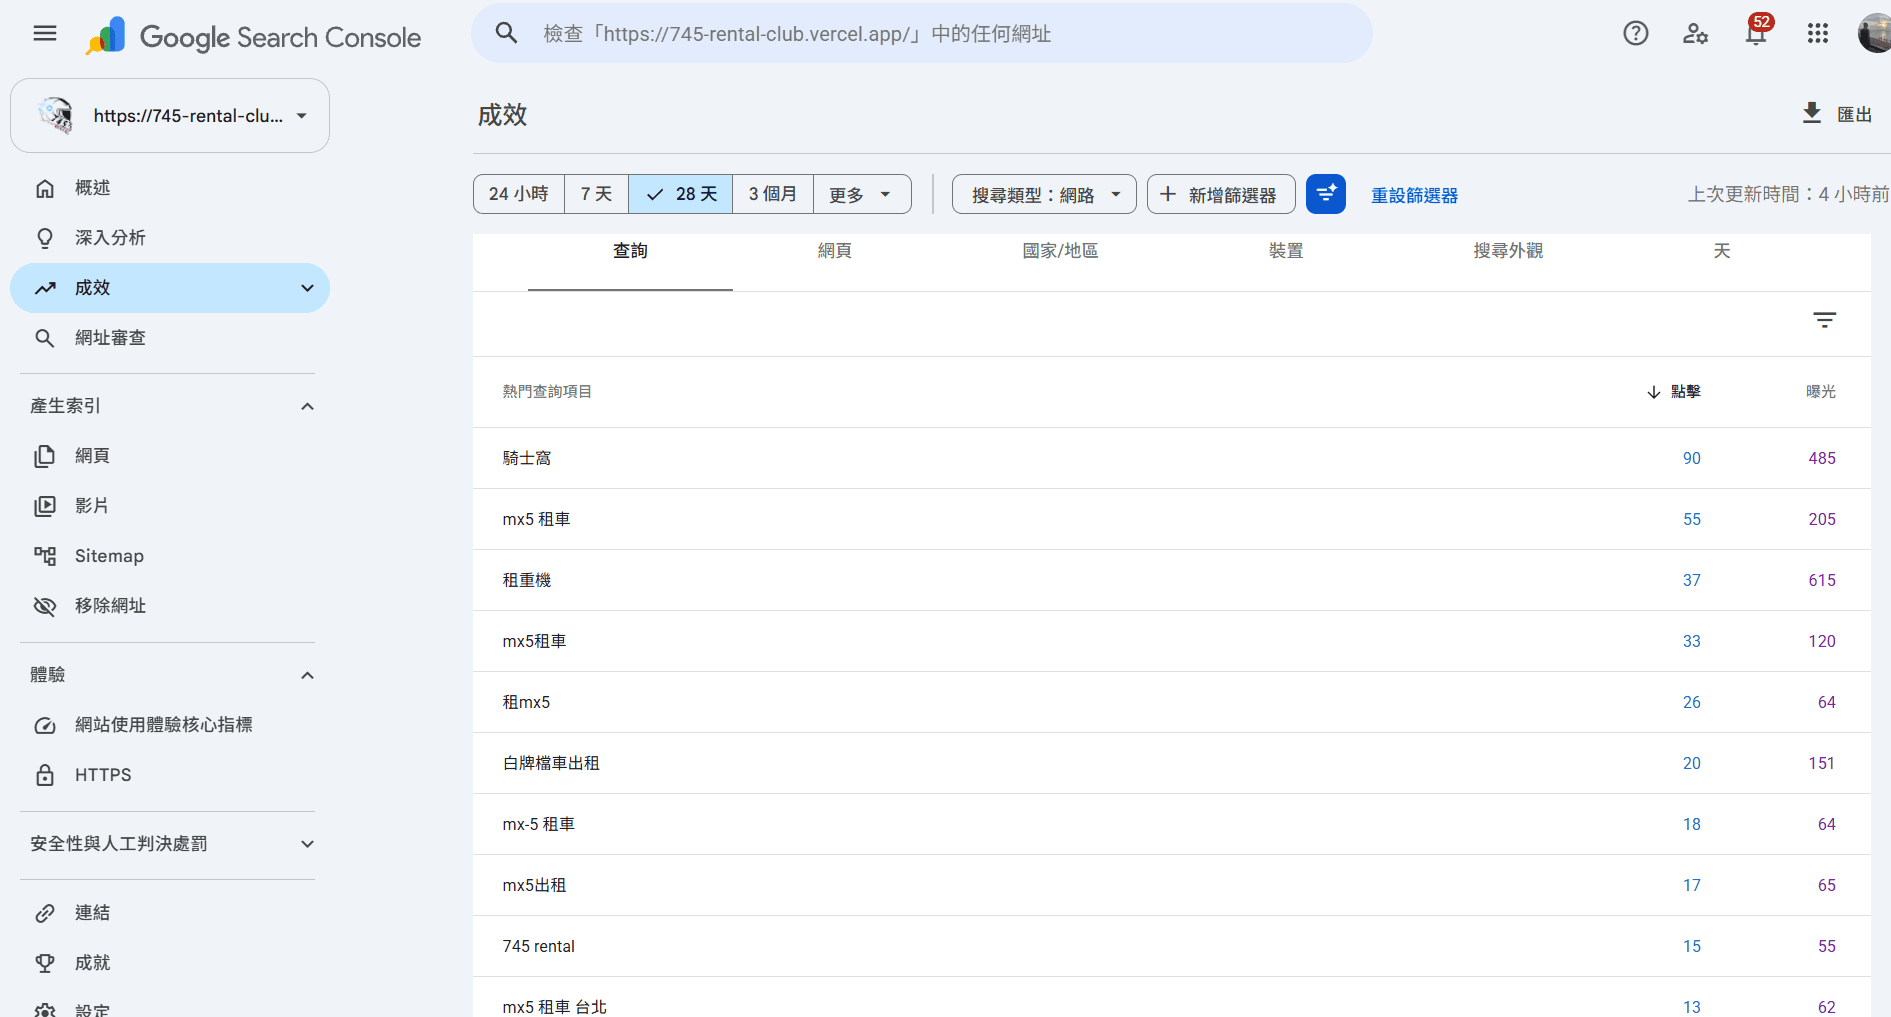Open the main hamburger menu

[x=45, y=34]
